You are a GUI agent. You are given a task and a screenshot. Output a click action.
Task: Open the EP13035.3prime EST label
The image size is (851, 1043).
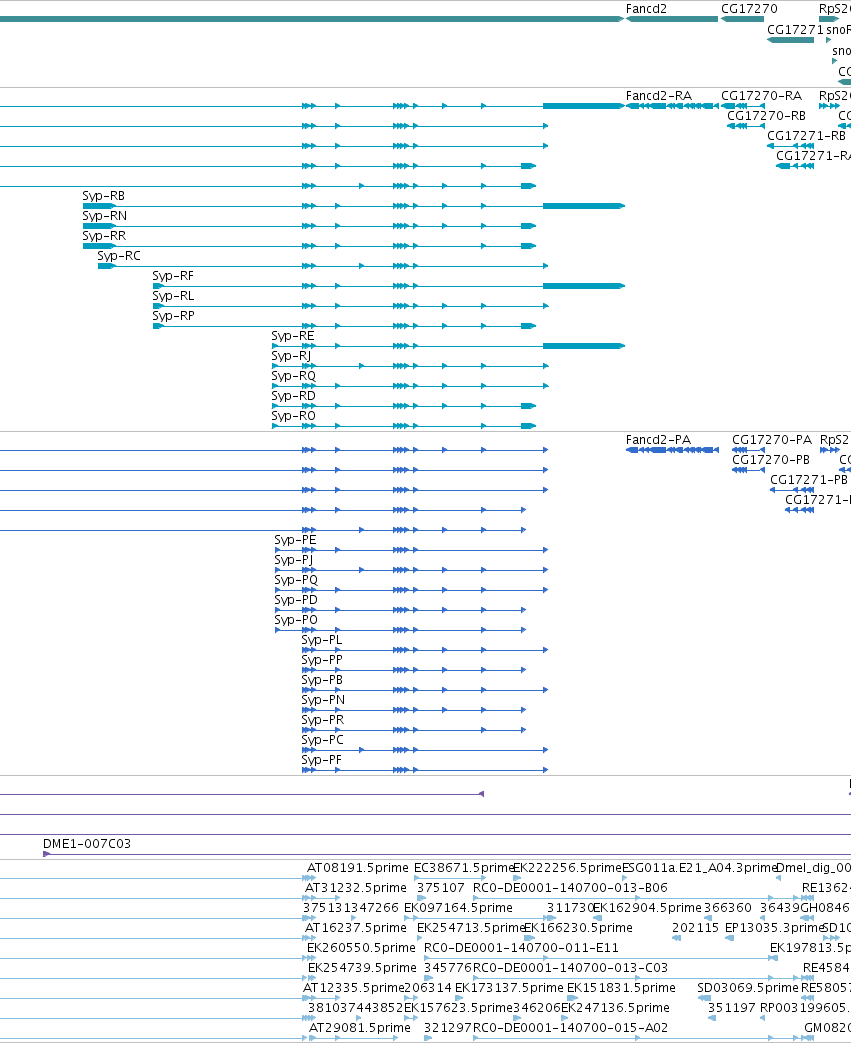774,927
